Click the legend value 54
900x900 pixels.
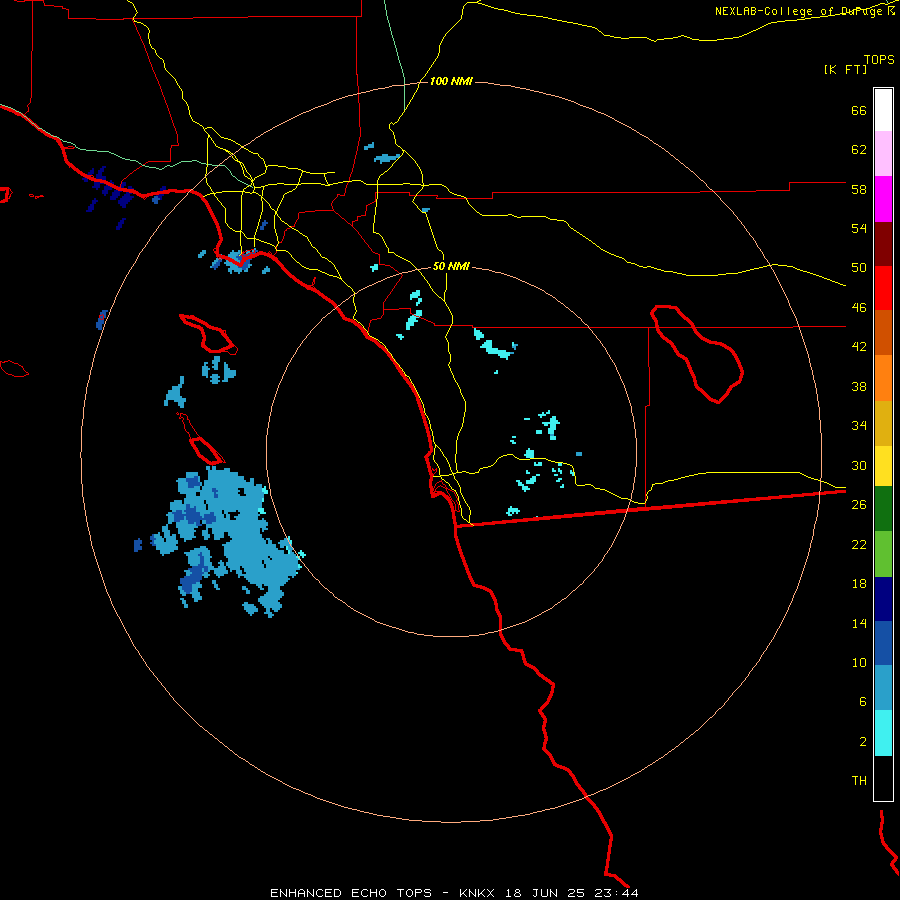tap(859, 228)
